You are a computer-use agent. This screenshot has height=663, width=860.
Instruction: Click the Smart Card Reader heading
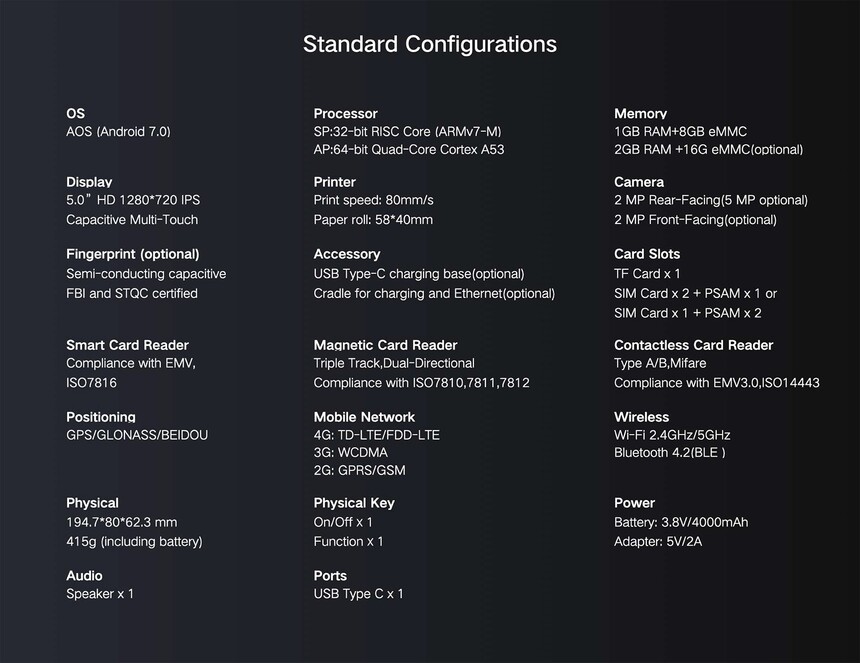click(127, 345)
